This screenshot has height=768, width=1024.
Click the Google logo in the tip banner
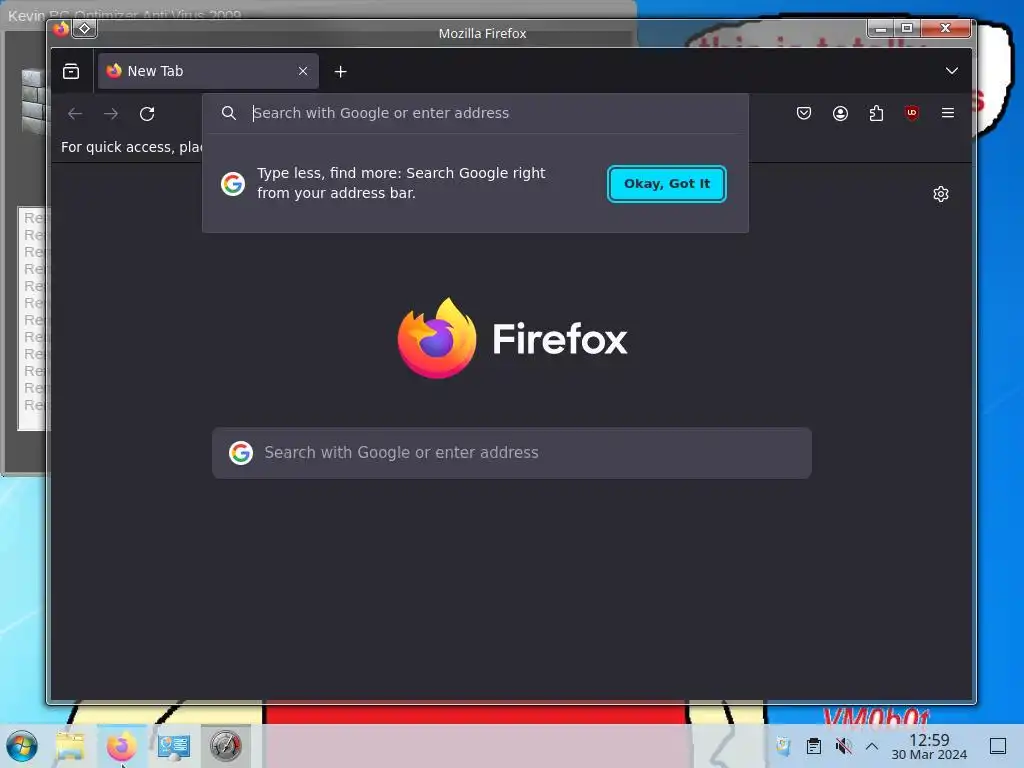coord(232,184)
